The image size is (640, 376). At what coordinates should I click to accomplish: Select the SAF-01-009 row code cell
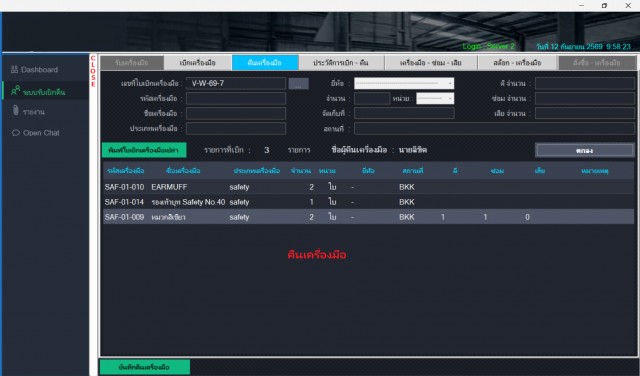124,217
